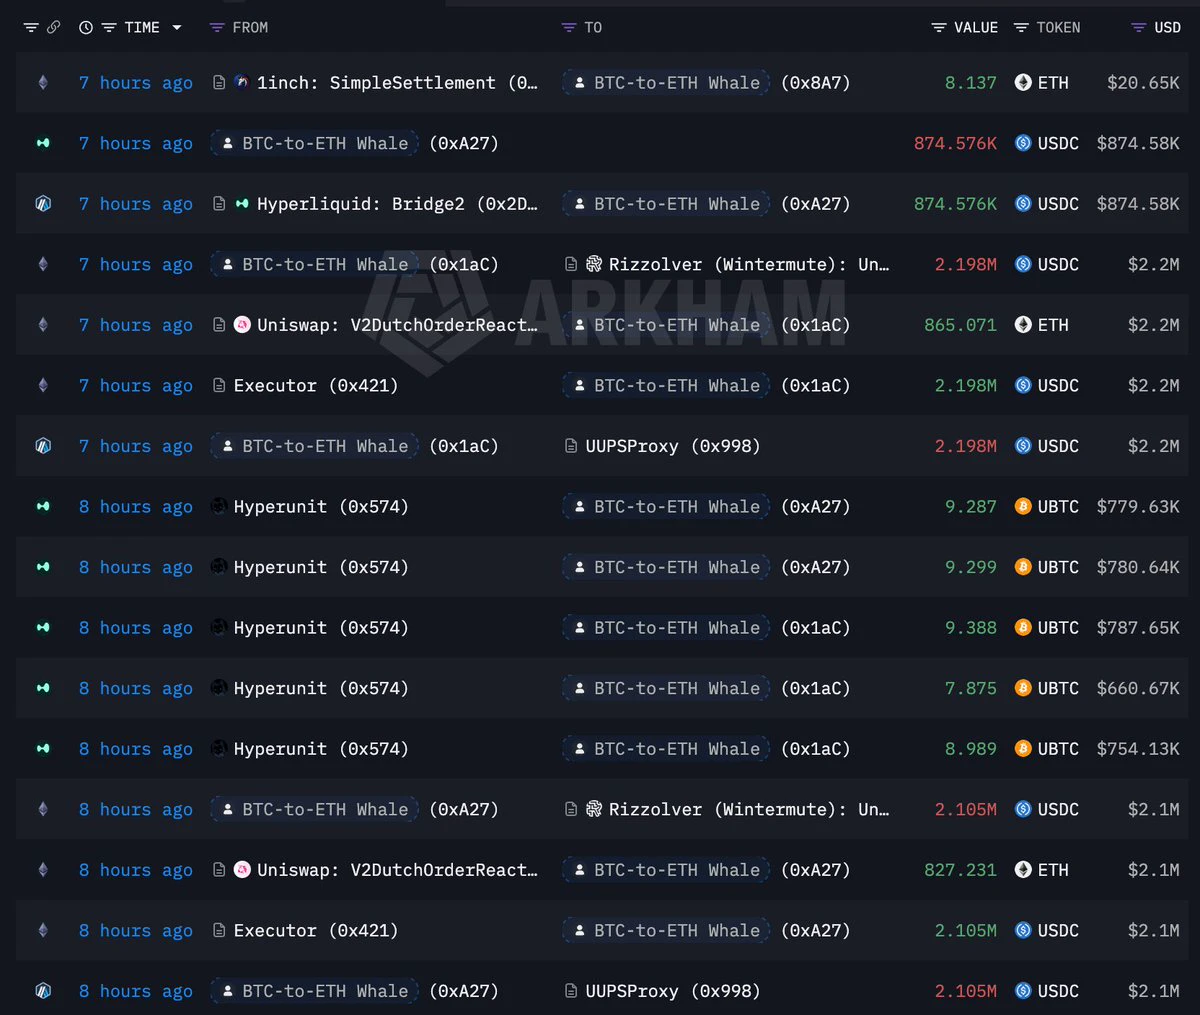
Task: Click the USD column filter icon
Action: 1138,28
